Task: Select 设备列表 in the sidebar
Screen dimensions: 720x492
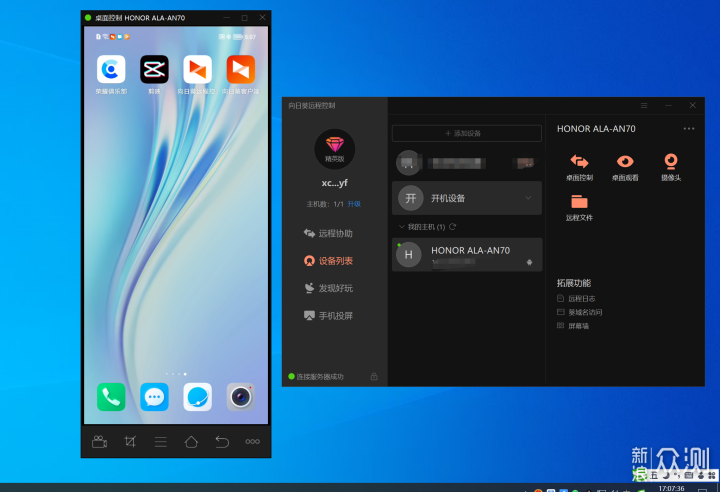Action: (328, 261)
